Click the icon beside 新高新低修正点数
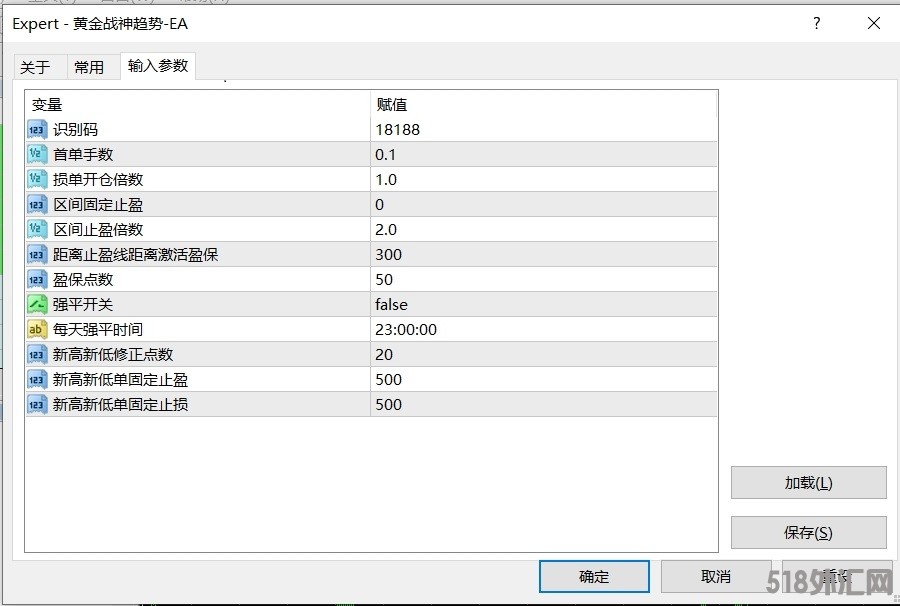Viewport: 900px width, 606px height. (37, 354)
